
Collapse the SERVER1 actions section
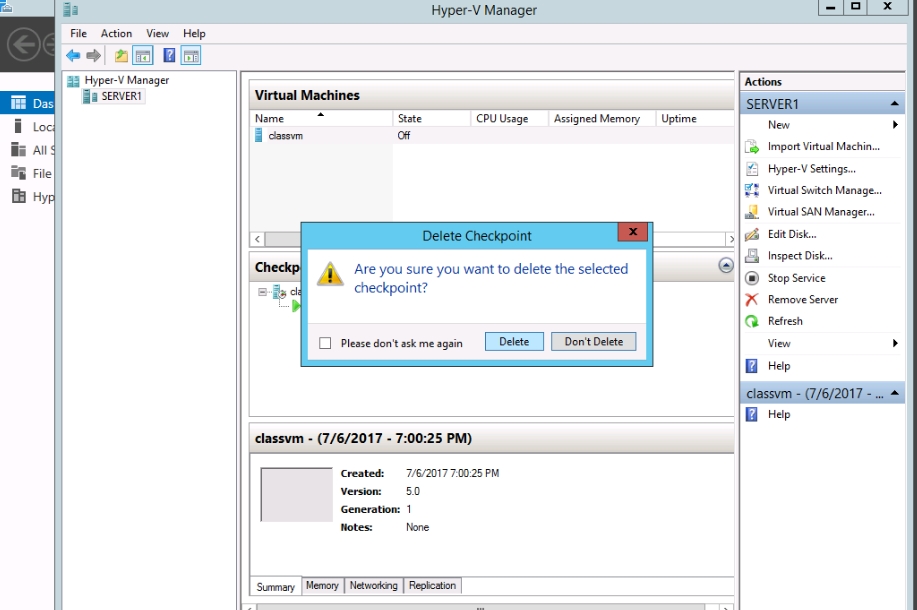894,104
